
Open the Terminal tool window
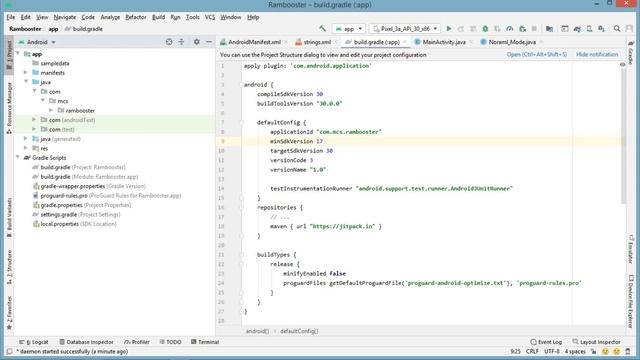tap(205, 342)
